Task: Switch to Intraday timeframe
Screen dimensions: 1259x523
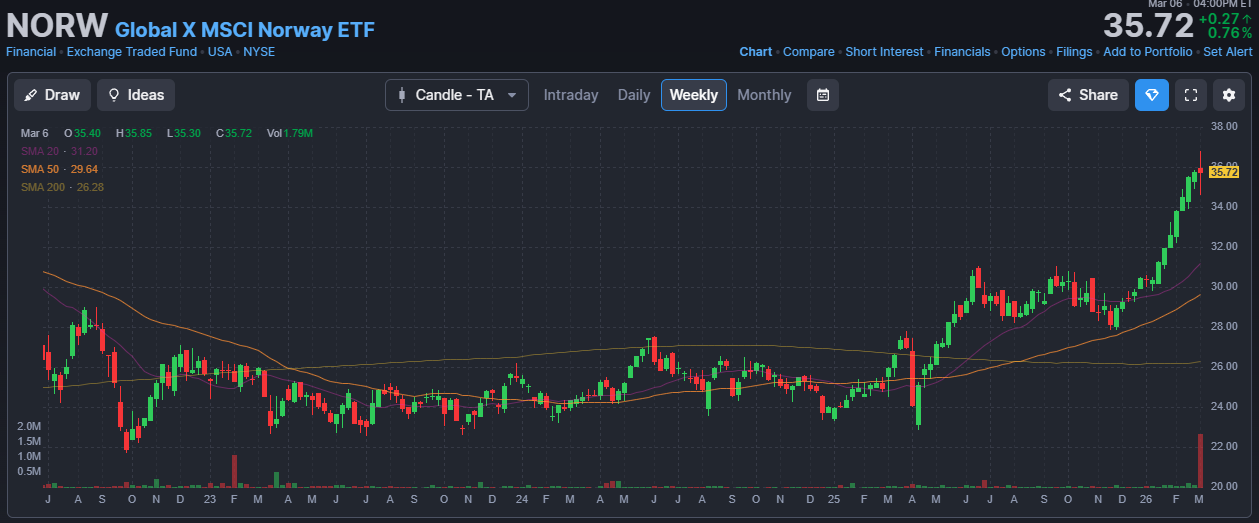Action: click(x=571, y=95)
